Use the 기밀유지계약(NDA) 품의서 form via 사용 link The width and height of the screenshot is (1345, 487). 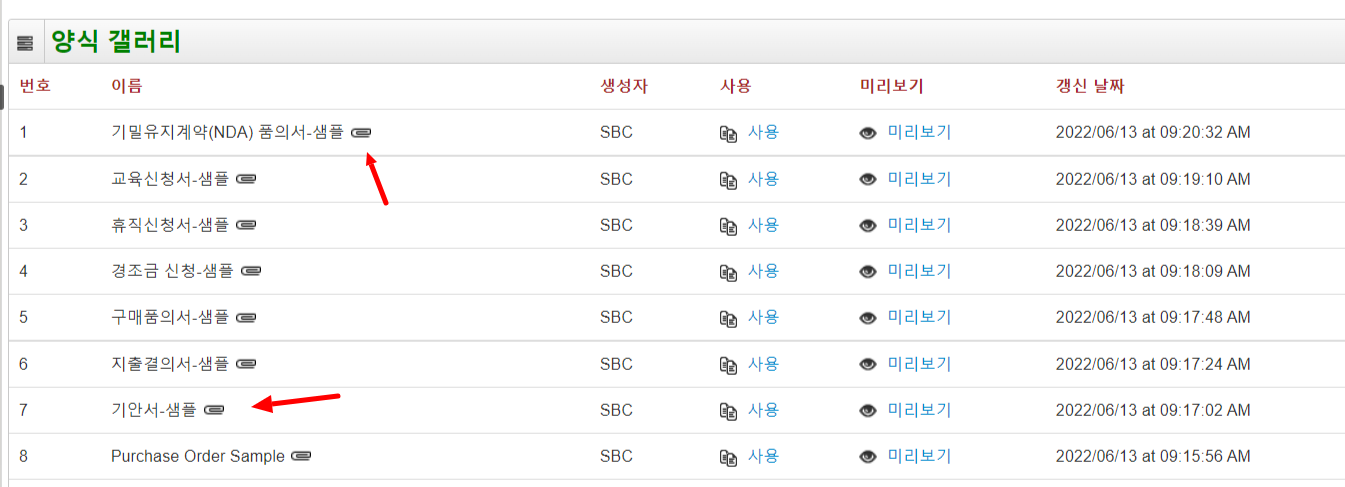pos(763,132)
